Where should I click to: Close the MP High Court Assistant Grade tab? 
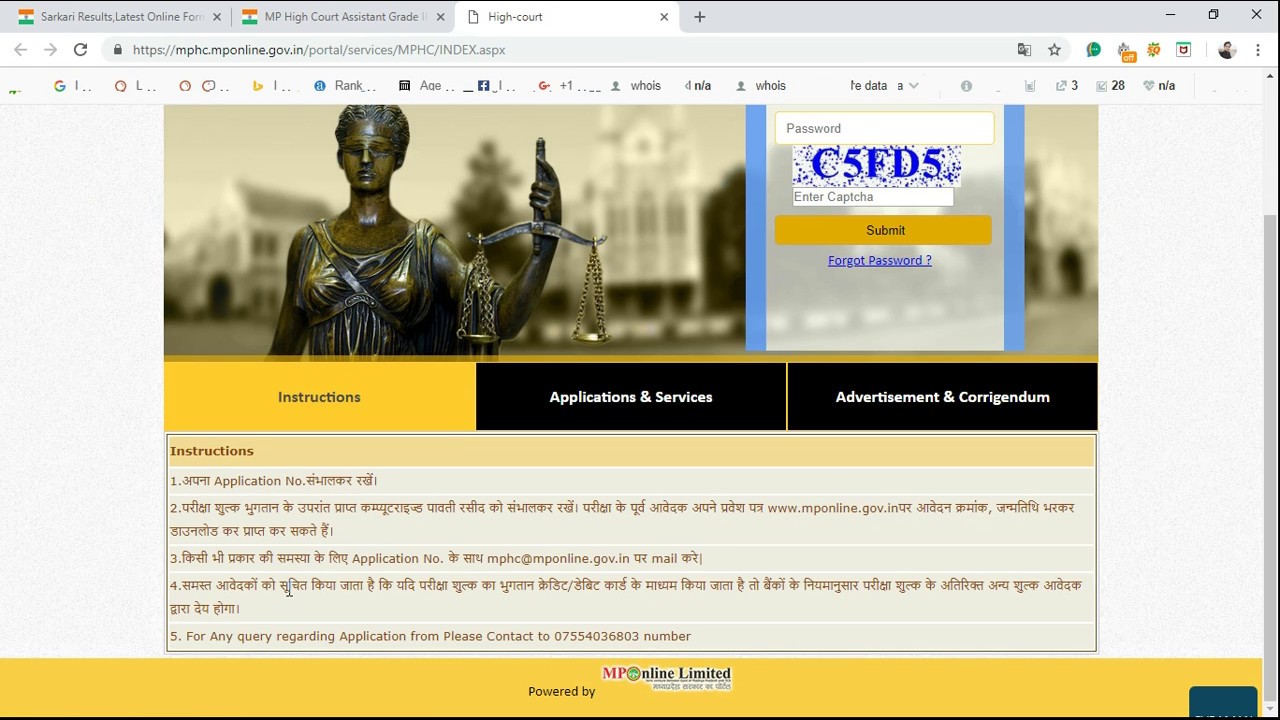(x=441, y=17)
